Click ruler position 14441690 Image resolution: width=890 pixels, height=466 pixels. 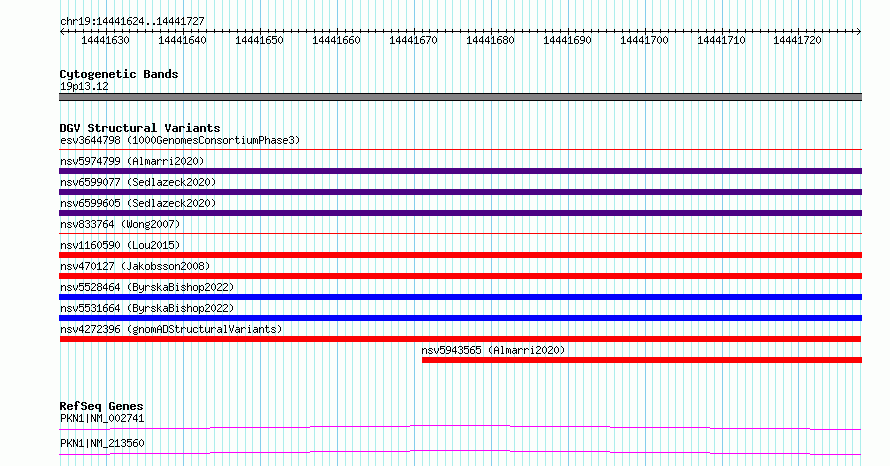pyautogui.click(x=568, y=40)
